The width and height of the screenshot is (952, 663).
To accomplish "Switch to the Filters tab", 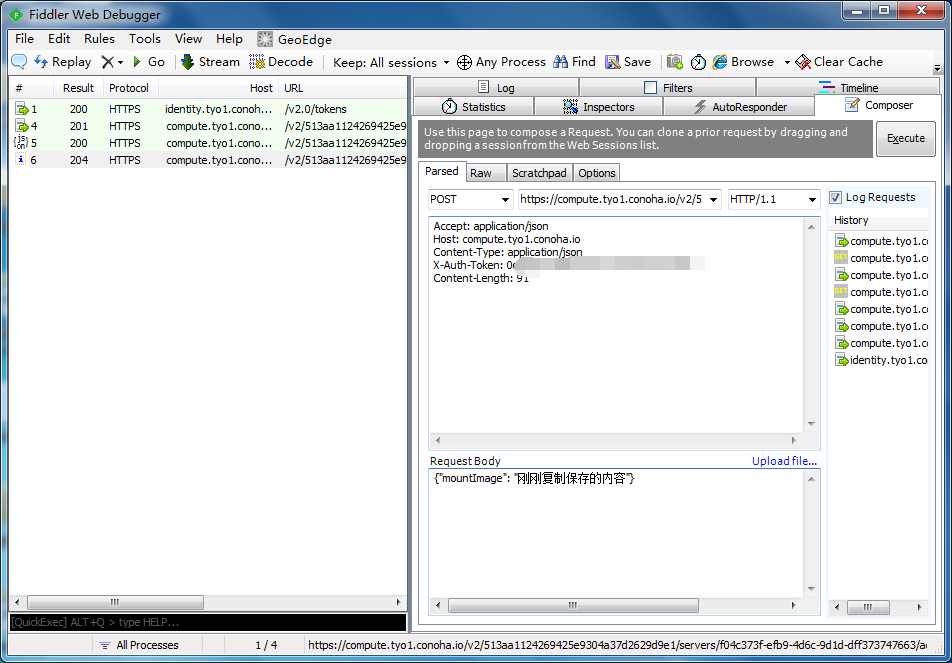I will [x=668, y=87].
